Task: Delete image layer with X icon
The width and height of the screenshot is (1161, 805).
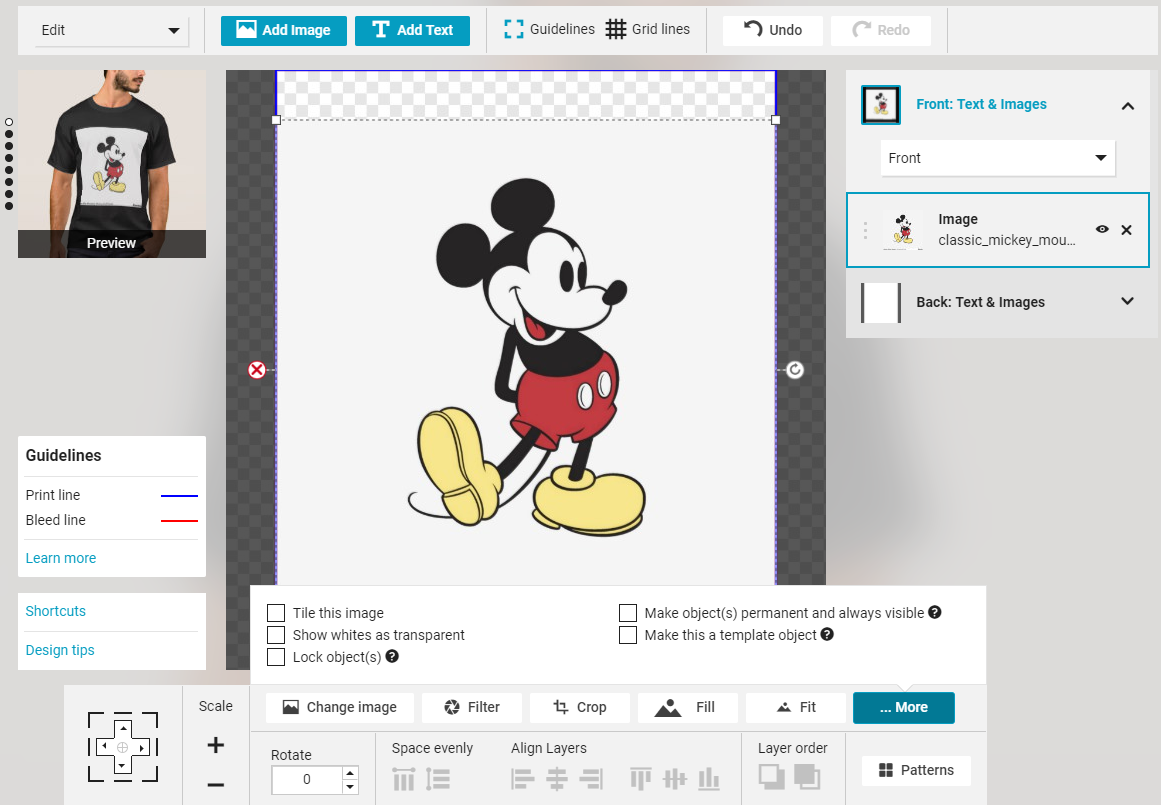Action: [x=1126, y=230]
